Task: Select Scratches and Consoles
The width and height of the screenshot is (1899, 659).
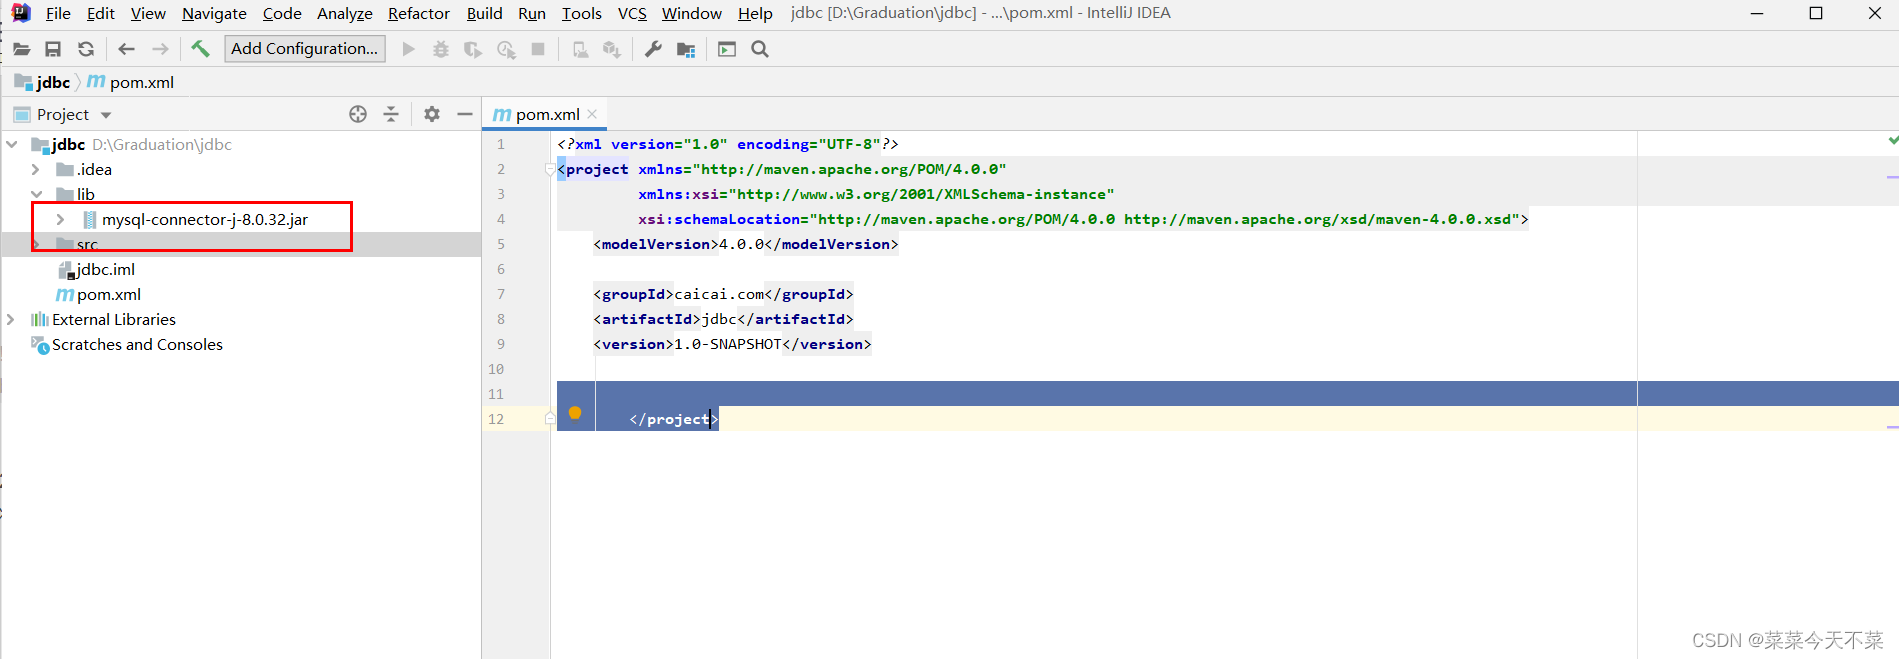Action: tap(127, 344)
